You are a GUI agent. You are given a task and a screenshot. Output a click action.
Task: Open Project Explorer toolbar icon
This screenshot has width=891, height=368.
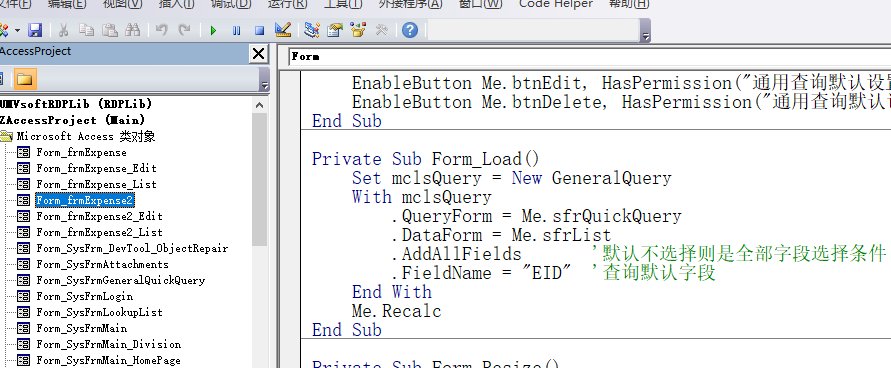point(311,30)
